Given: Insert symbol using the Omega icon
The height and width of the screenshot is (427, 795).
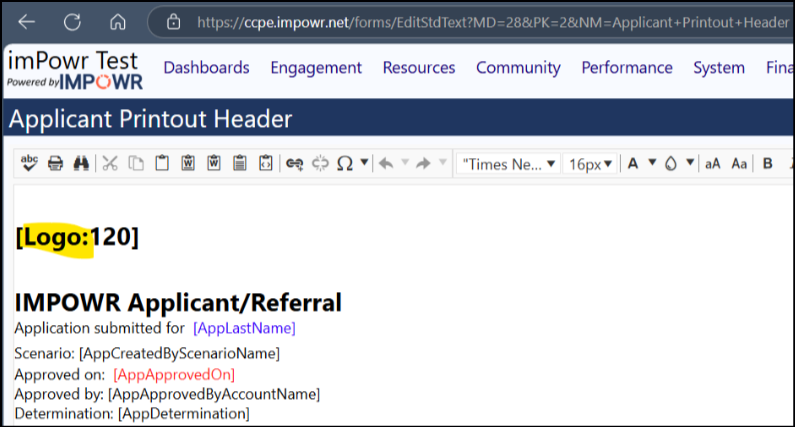Looking at the screenshot, I should tap(345, 163).
